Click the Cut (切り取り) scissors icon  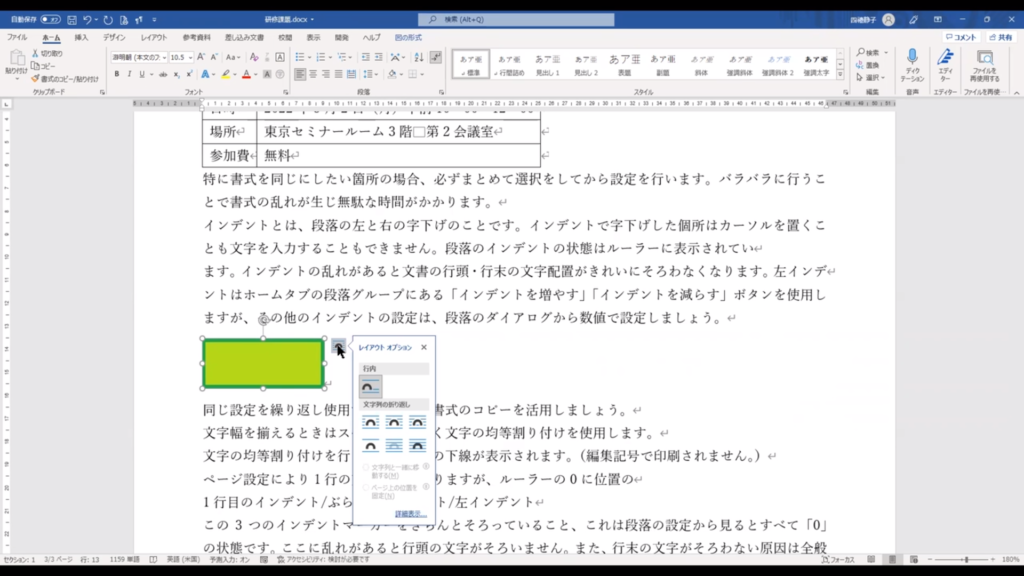click(35, 54)
